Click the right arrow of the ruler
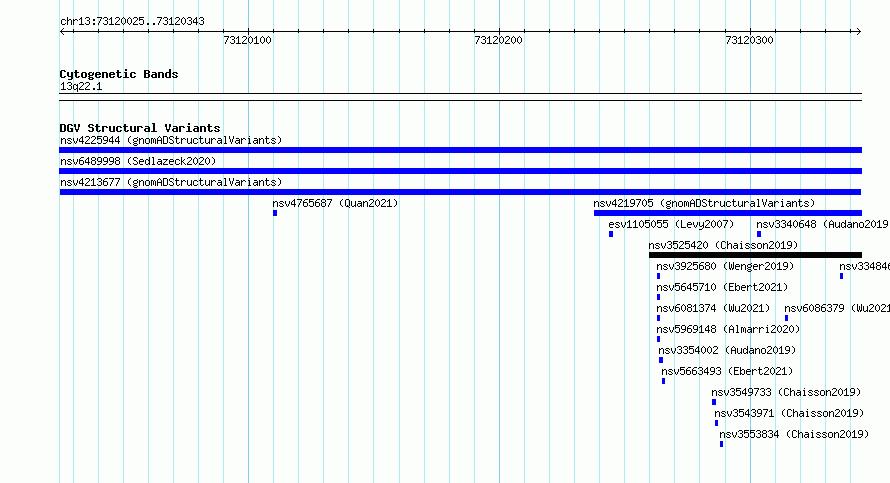This screenshot has width=890, height=483. (858, 32)
